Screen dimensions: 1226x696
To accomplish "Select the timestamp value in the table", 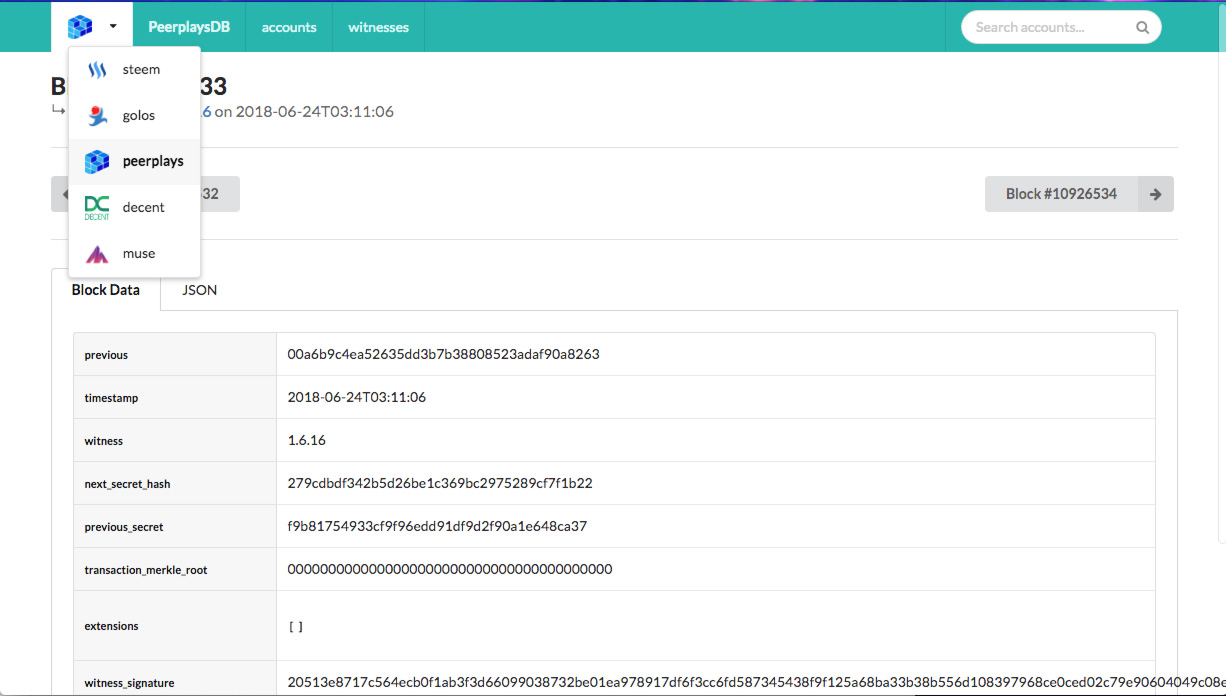I will [357, 397].
